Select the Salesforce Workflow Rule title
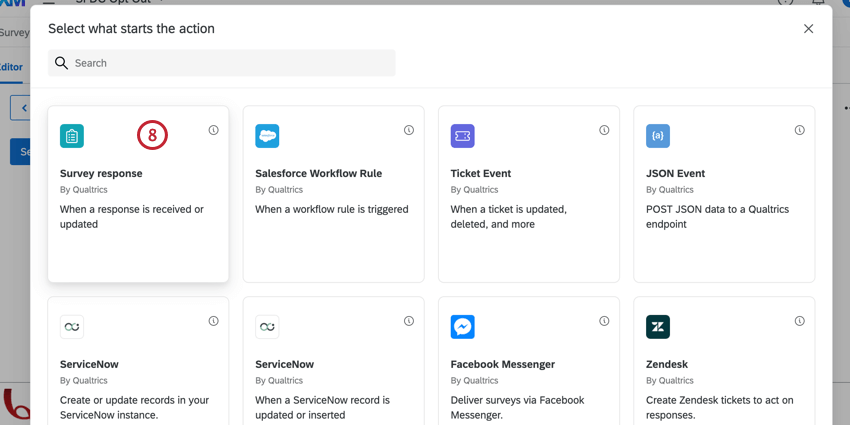850x425 pixels. [x=319, y=173]
